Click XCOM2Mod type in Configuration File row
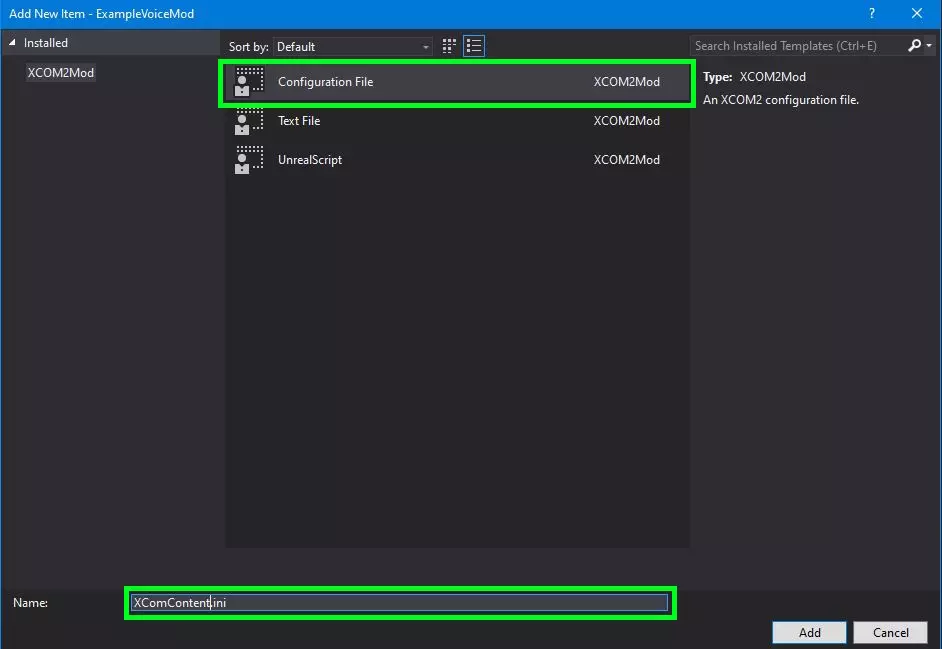 (627, 82)
